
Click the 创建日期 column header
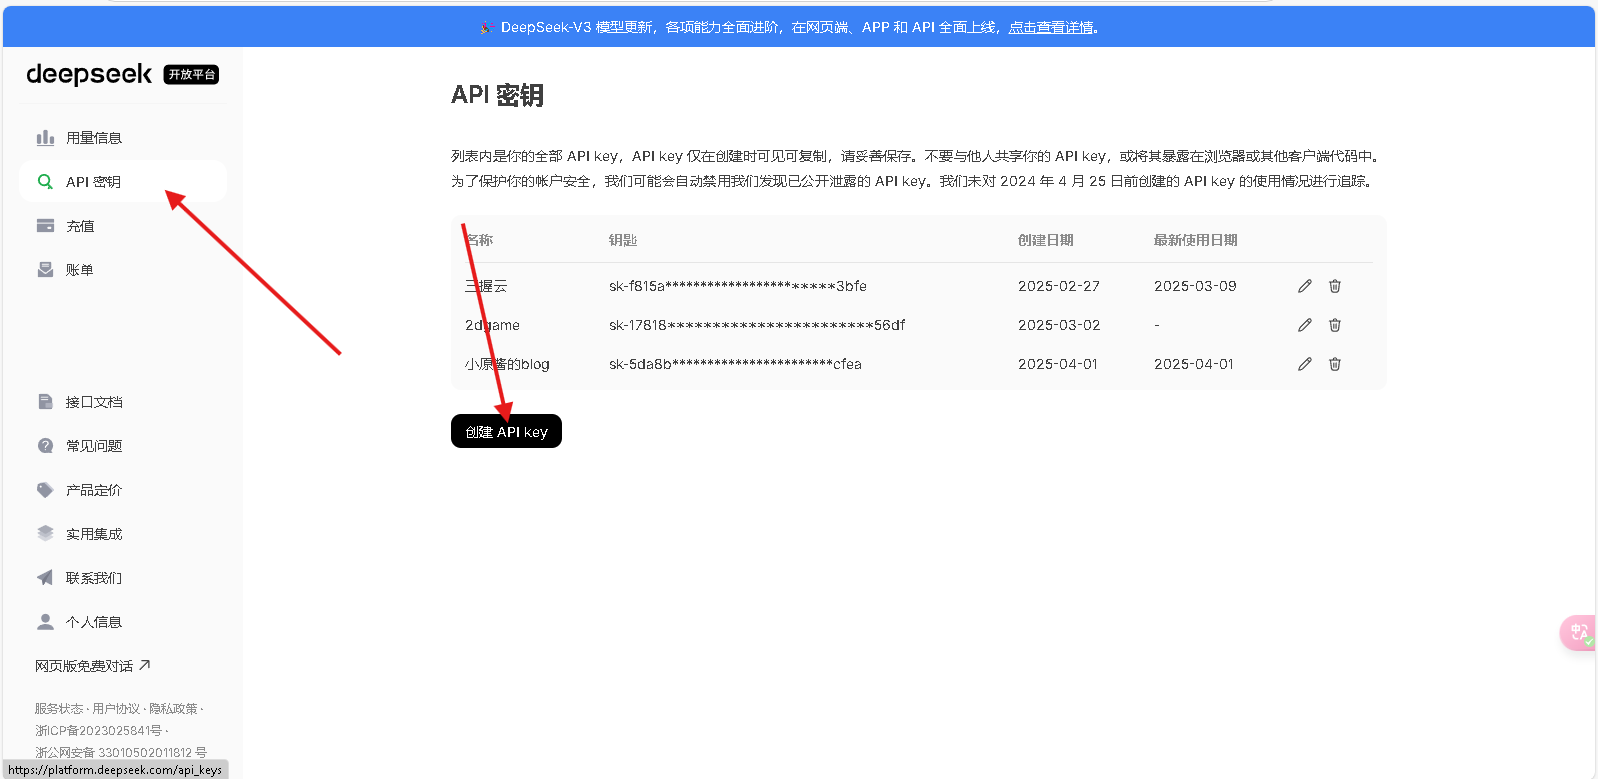[x=1046, y=240]
